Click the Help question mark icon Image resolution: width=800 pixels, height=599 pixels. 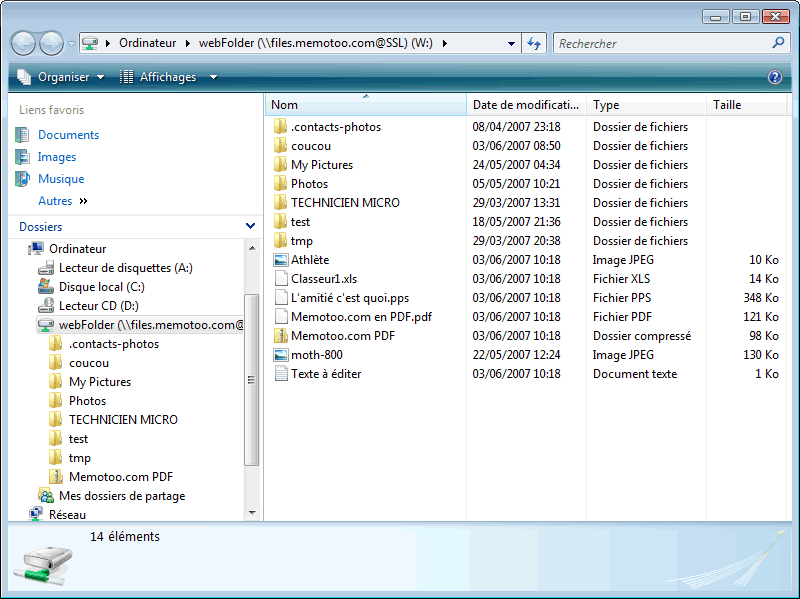tap(774, 77)
